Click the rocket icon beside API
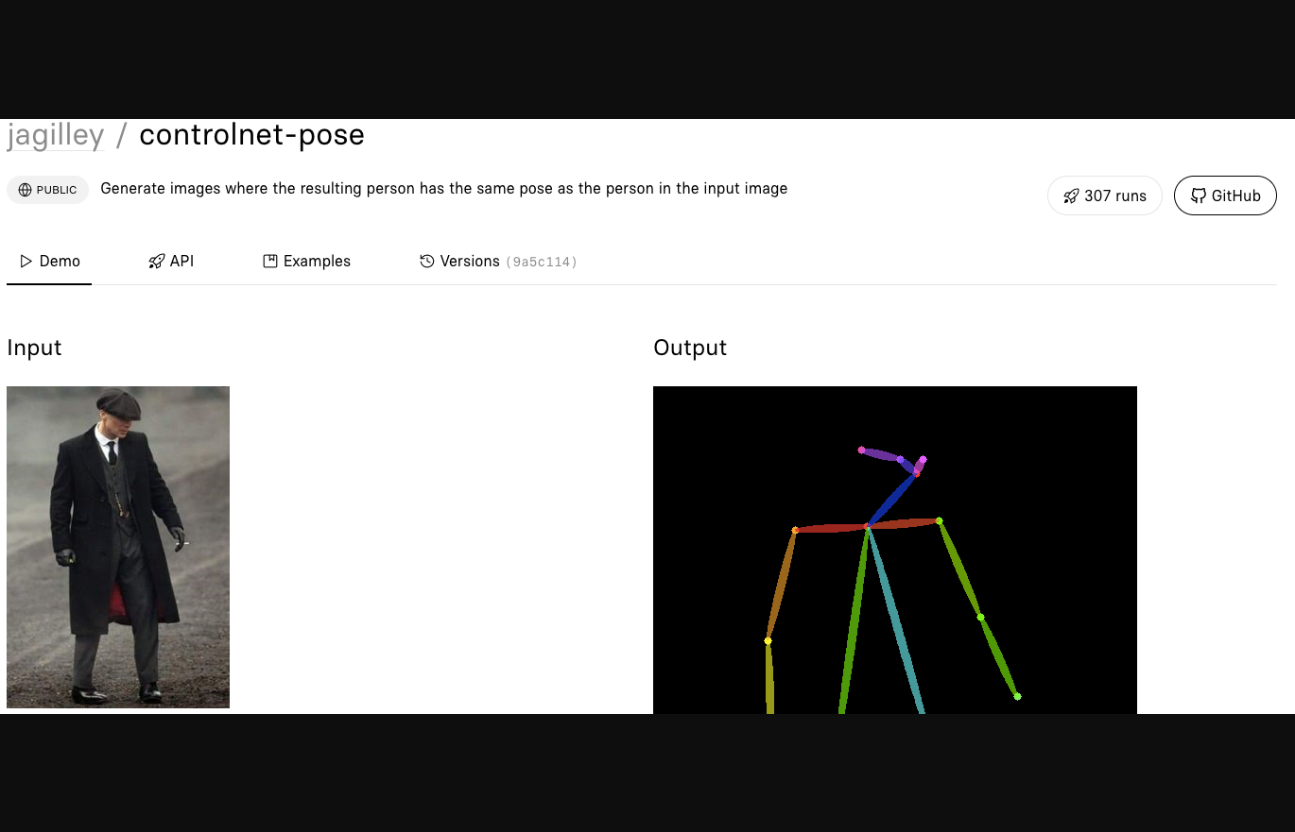The width and height of the screenshot is (1295, 832). click(156, 261)
